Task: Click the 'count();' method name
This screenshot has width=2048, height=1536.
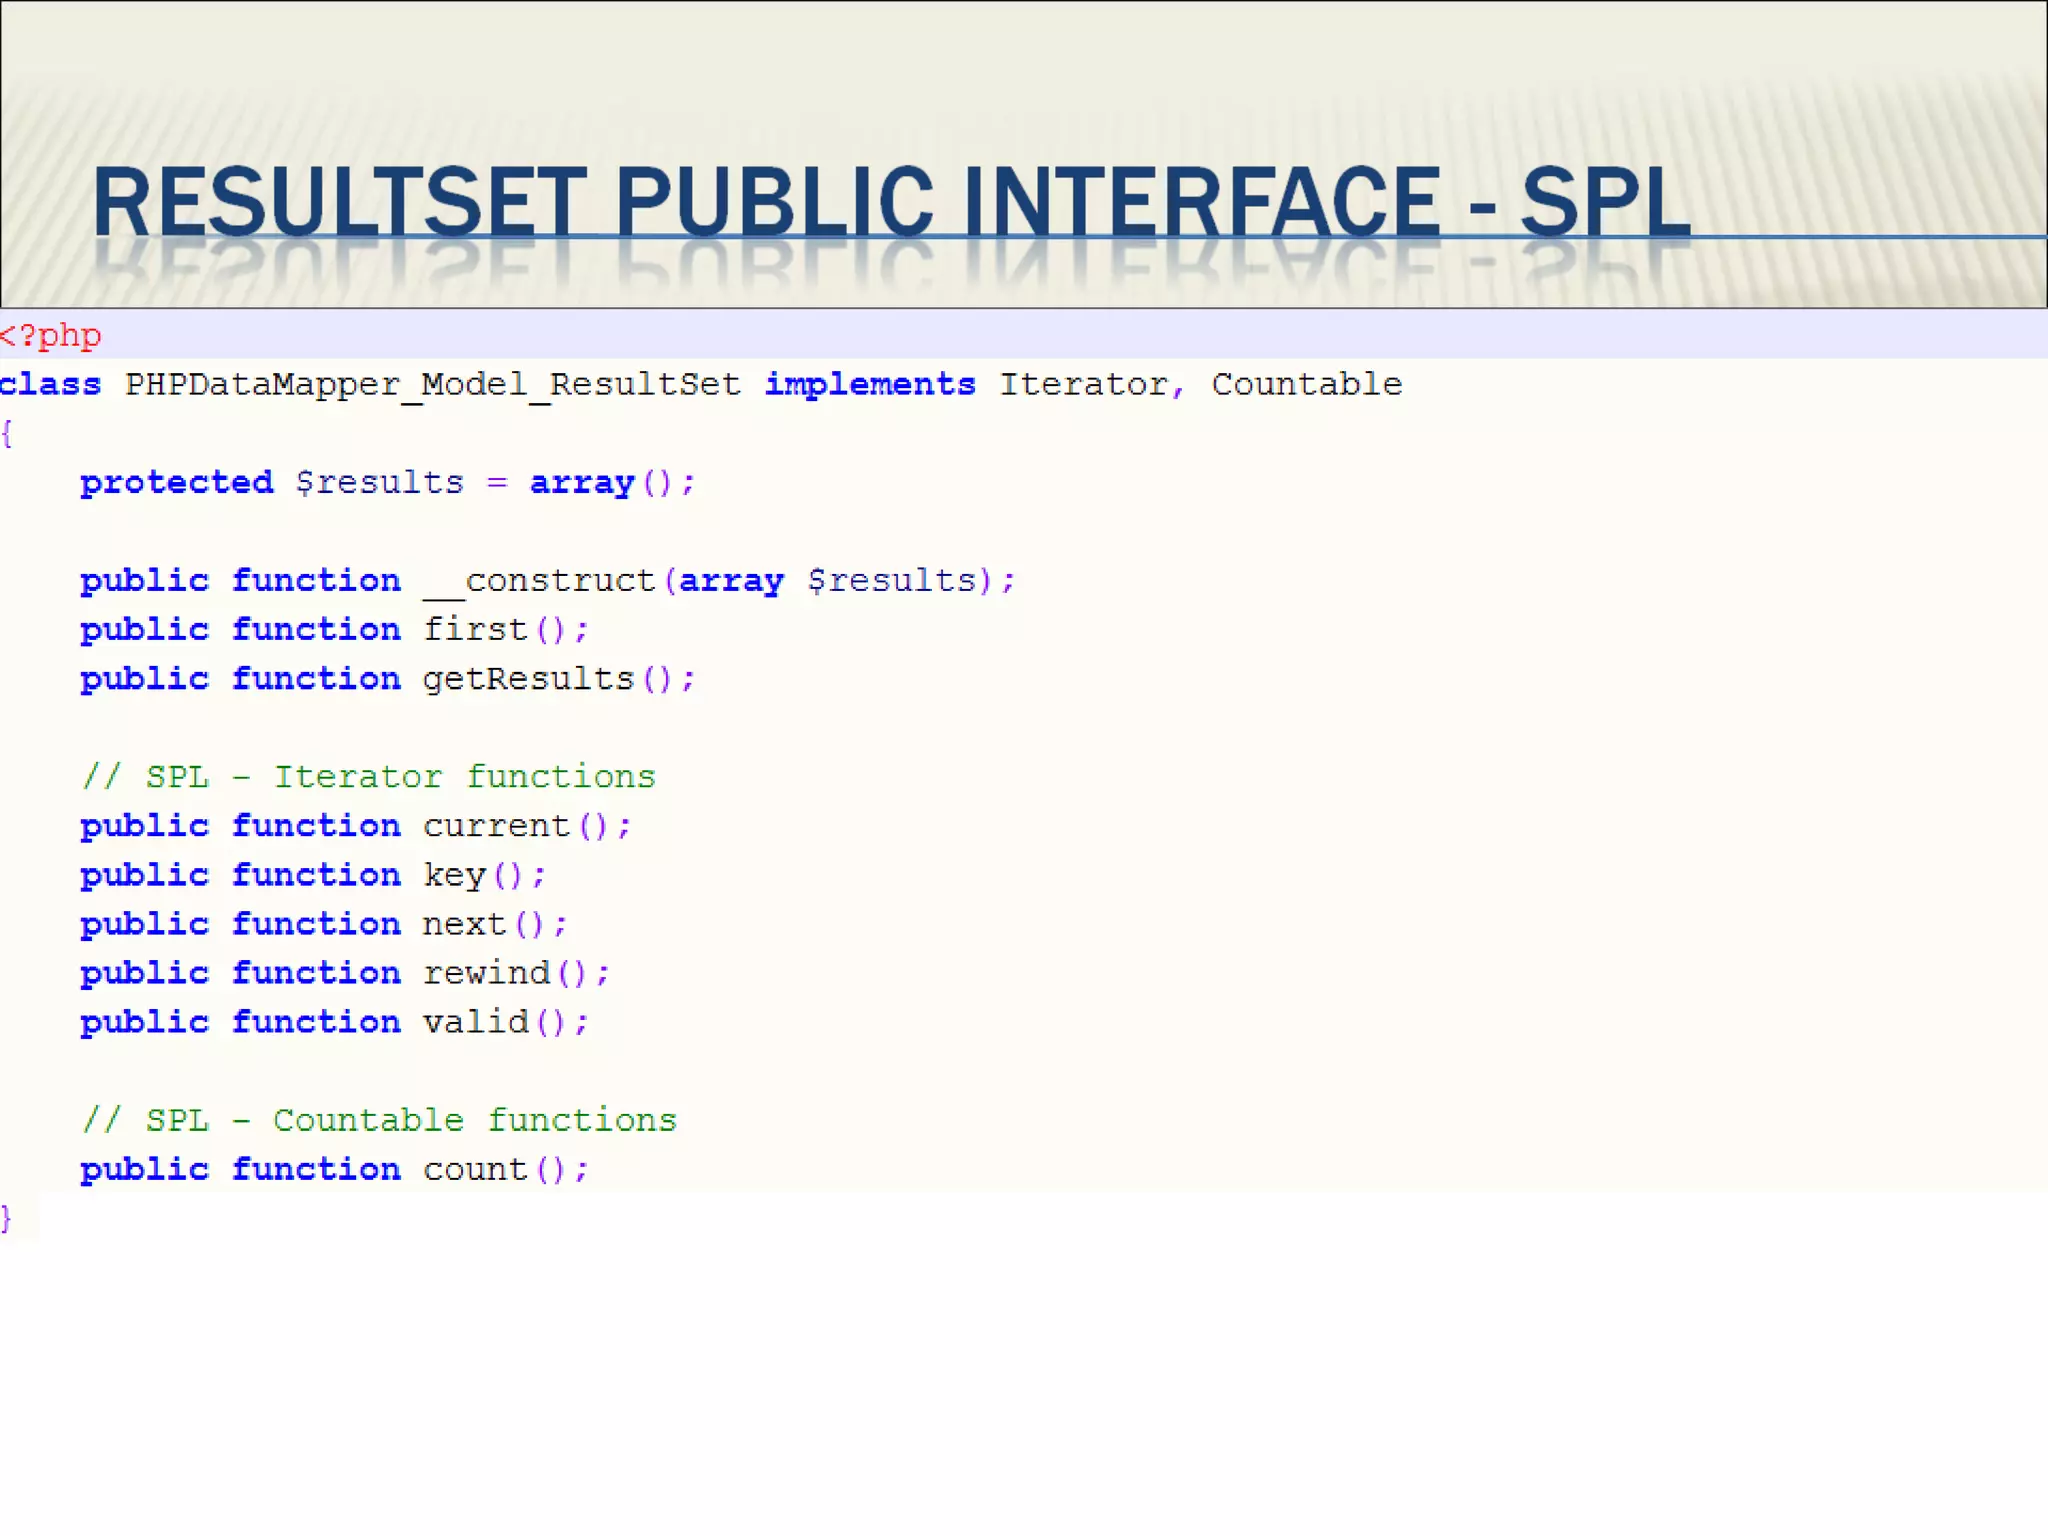Action: coord(505,1170)
